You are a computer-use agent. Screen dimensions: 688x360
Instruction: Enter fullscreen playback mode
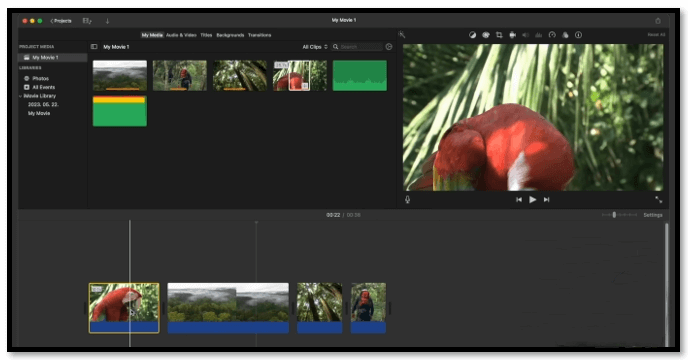659,200
